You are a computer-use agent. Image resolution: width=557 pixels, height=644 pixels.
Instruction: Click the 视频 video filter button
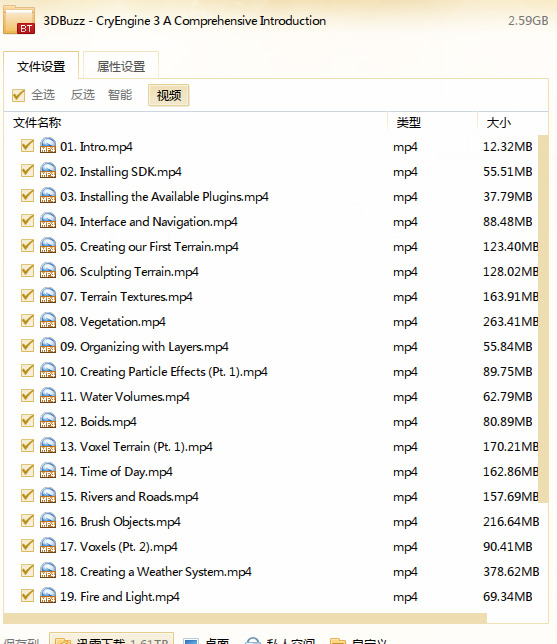click(169, 95)
